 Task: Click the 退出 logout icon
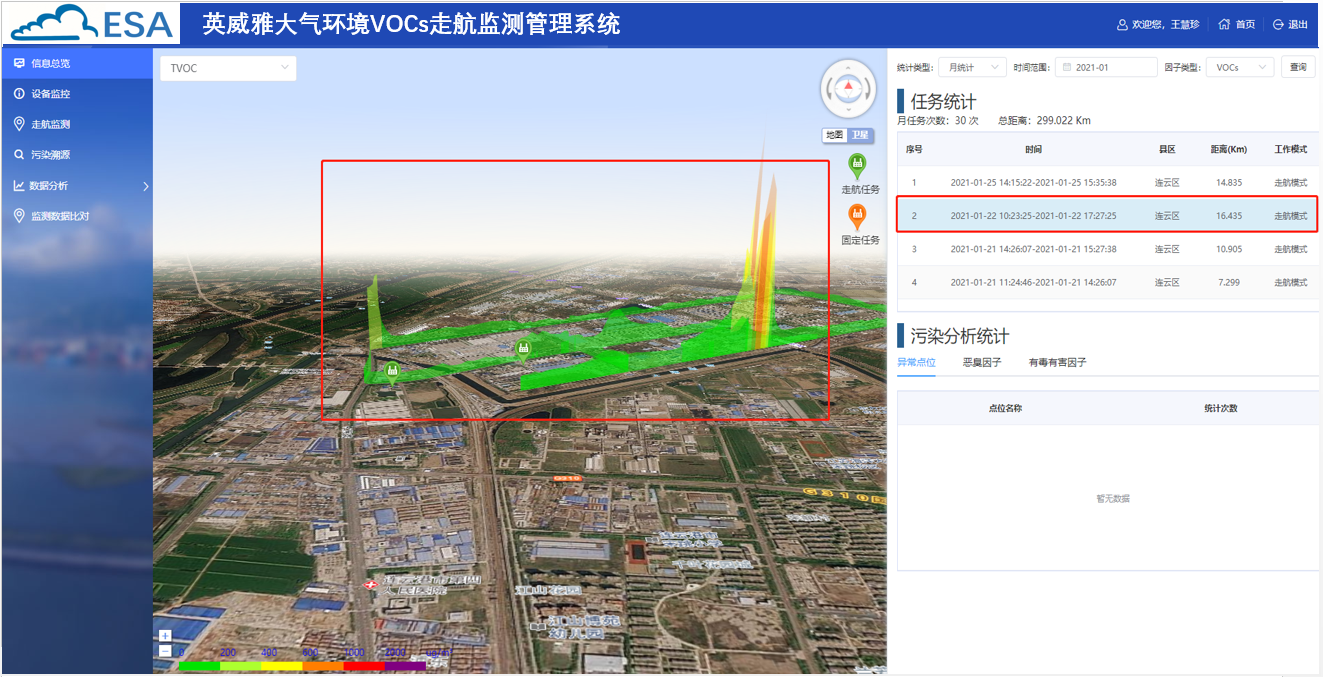click(x=1278, y=25)
